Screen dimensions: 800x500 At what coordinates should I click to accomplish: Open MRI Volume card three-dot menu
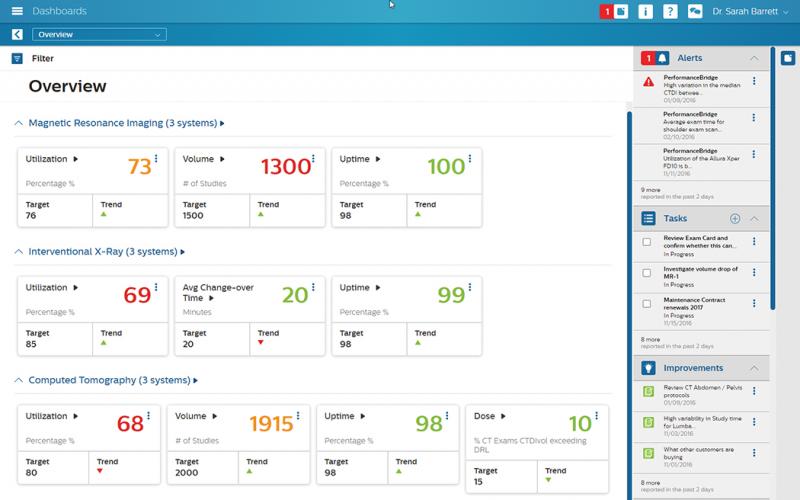coord(313,158)
